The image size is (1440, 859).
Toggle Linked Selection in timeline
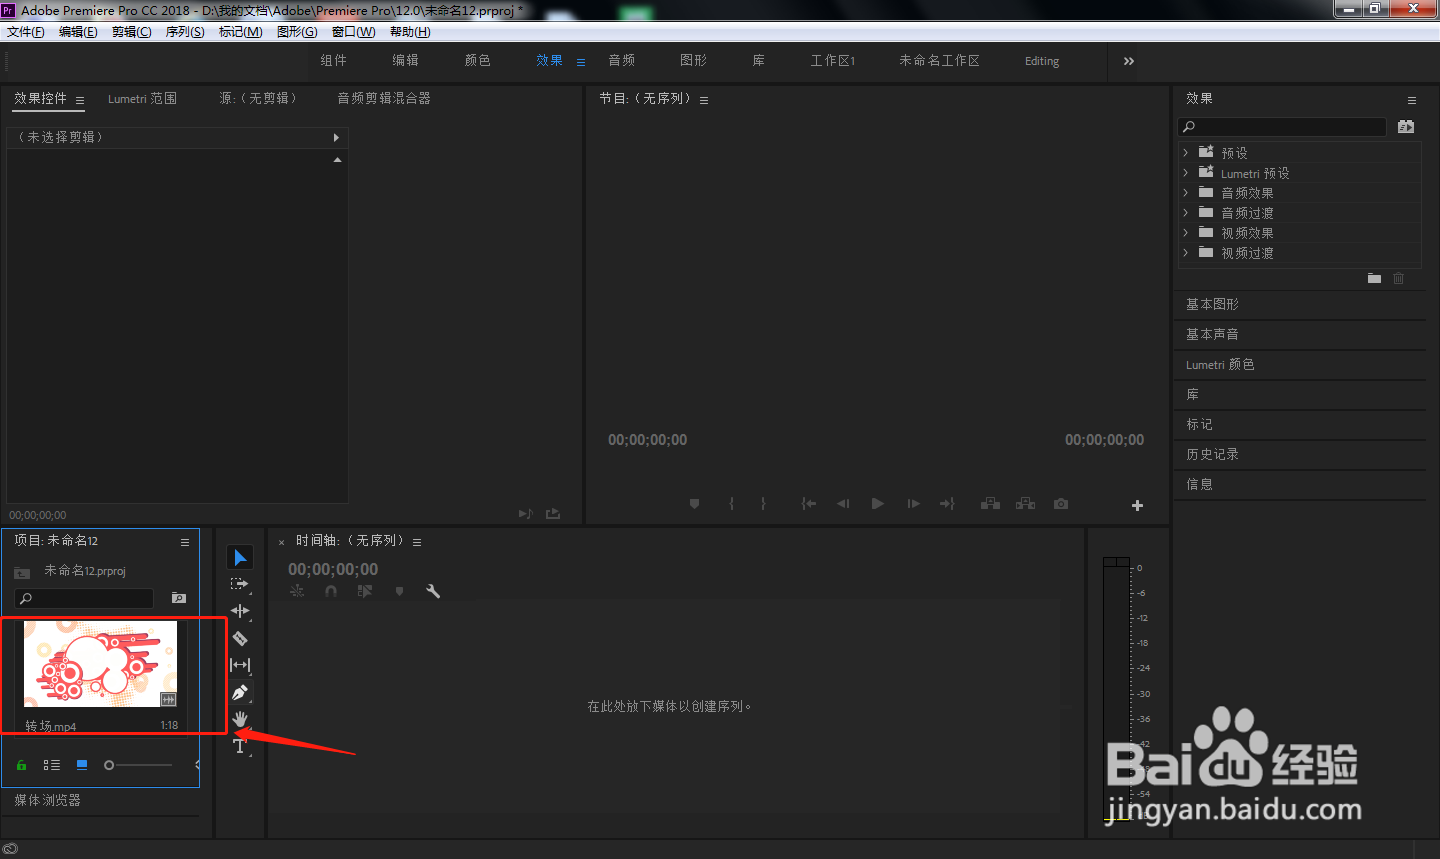(x=365, y=591)
